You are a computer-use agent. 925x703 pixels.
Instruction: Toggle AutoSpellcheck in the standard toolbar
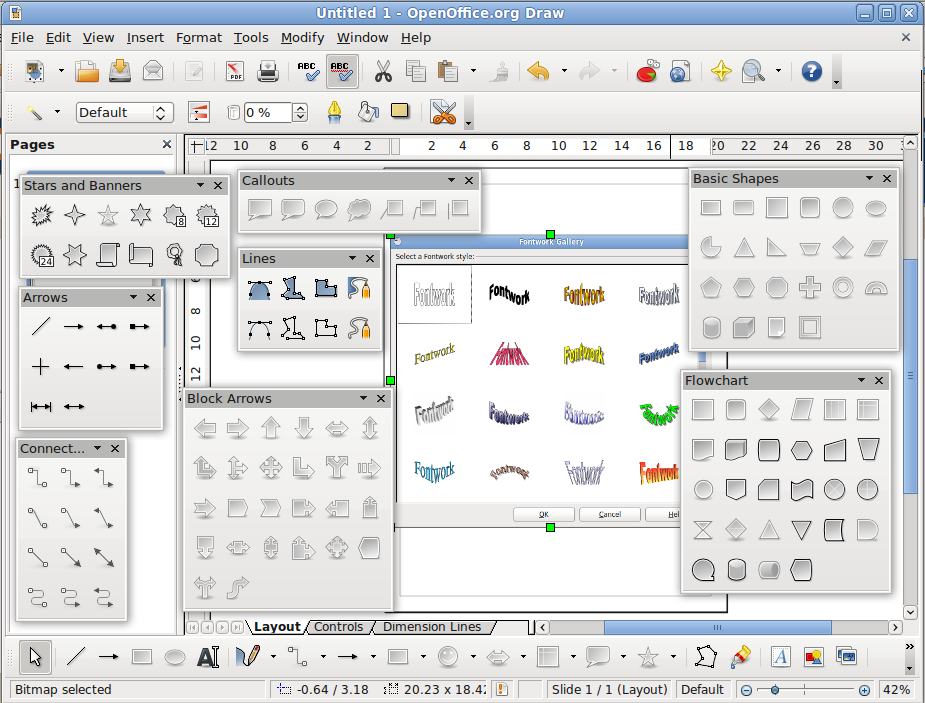pos(342,71)
